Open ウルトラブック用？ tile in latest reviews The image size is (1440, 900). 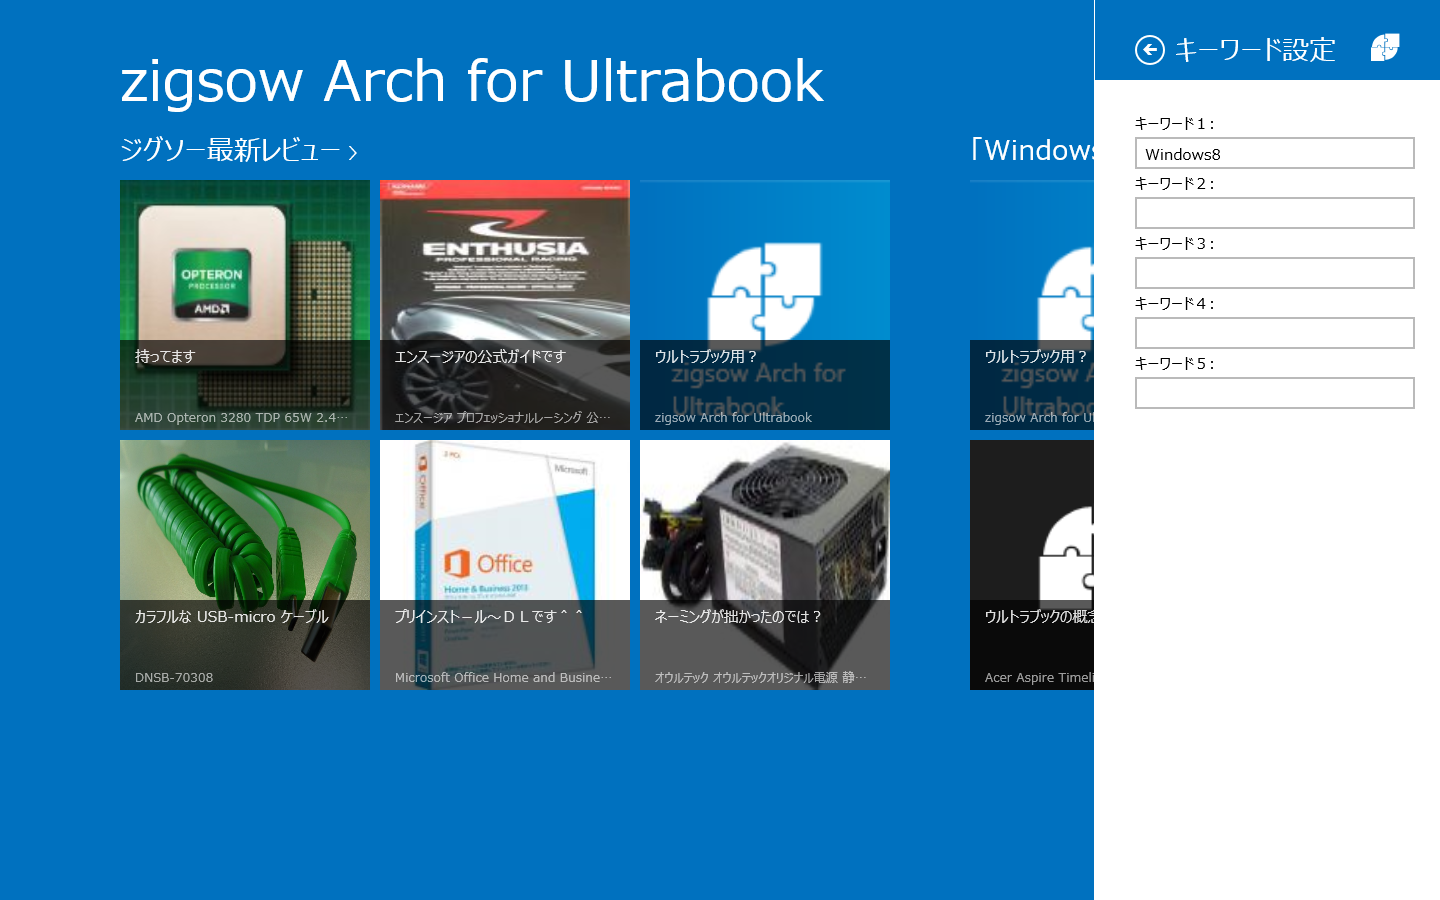click(765, 305)
